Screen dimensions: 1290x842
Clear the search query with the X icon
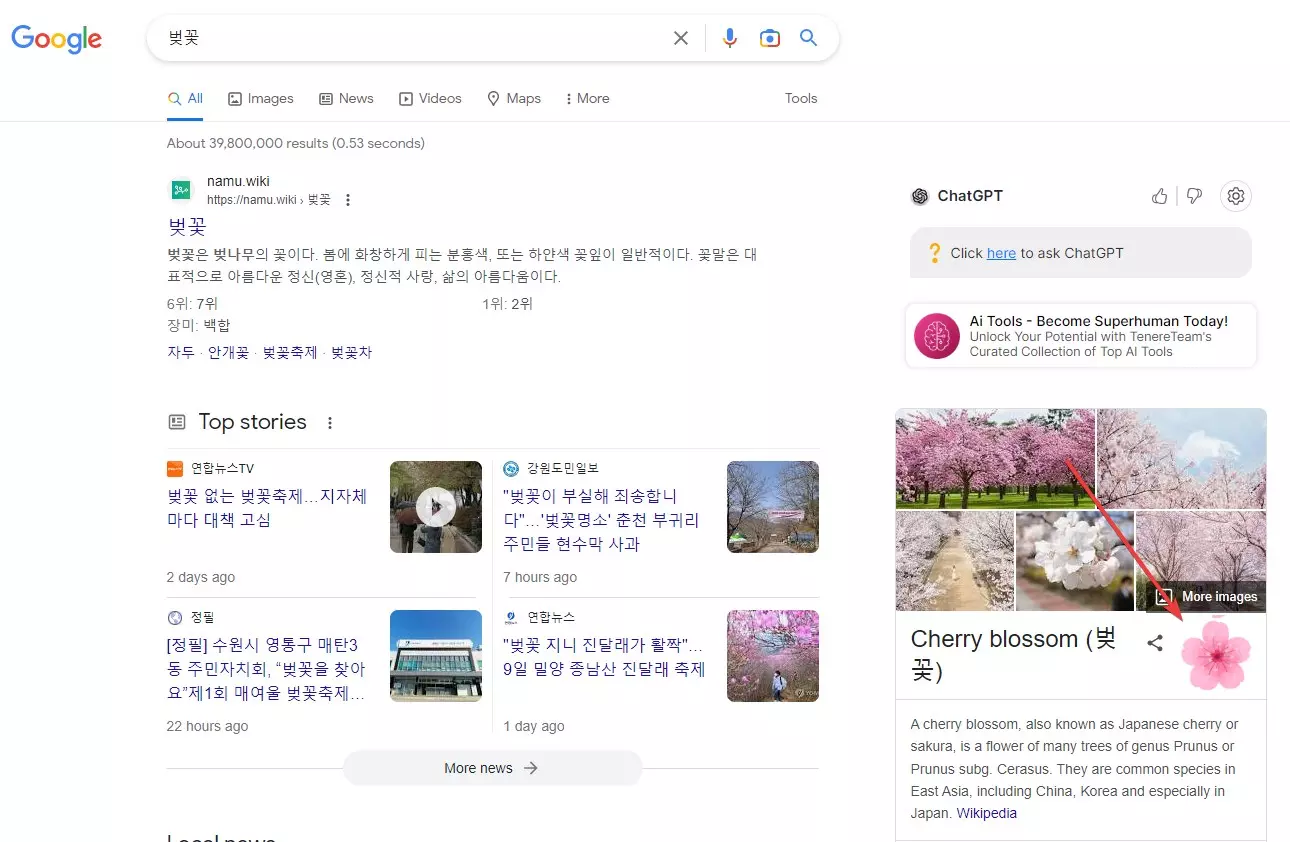pyautogui.click(x=681, y=37)
